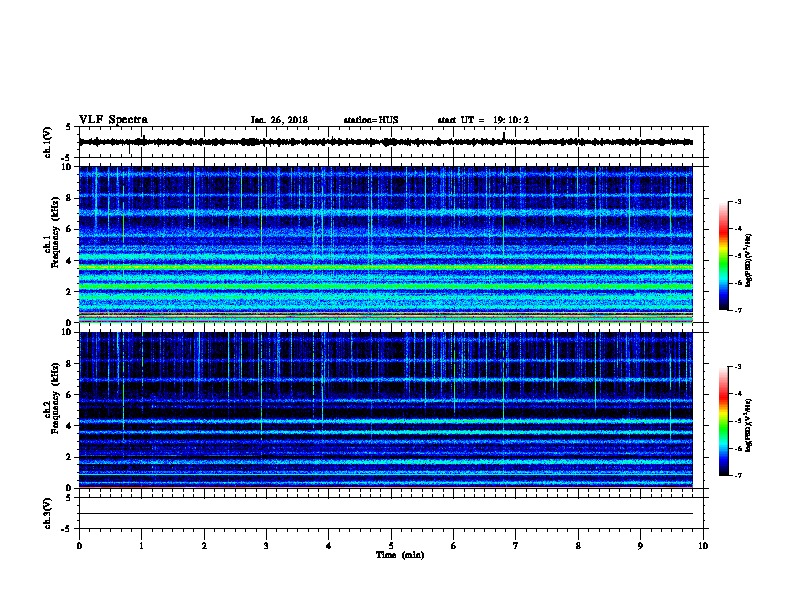Screen dimensions: 792x612
Task: Click the "ch.1(V)" y-axis label
Action: coord(48,142)
